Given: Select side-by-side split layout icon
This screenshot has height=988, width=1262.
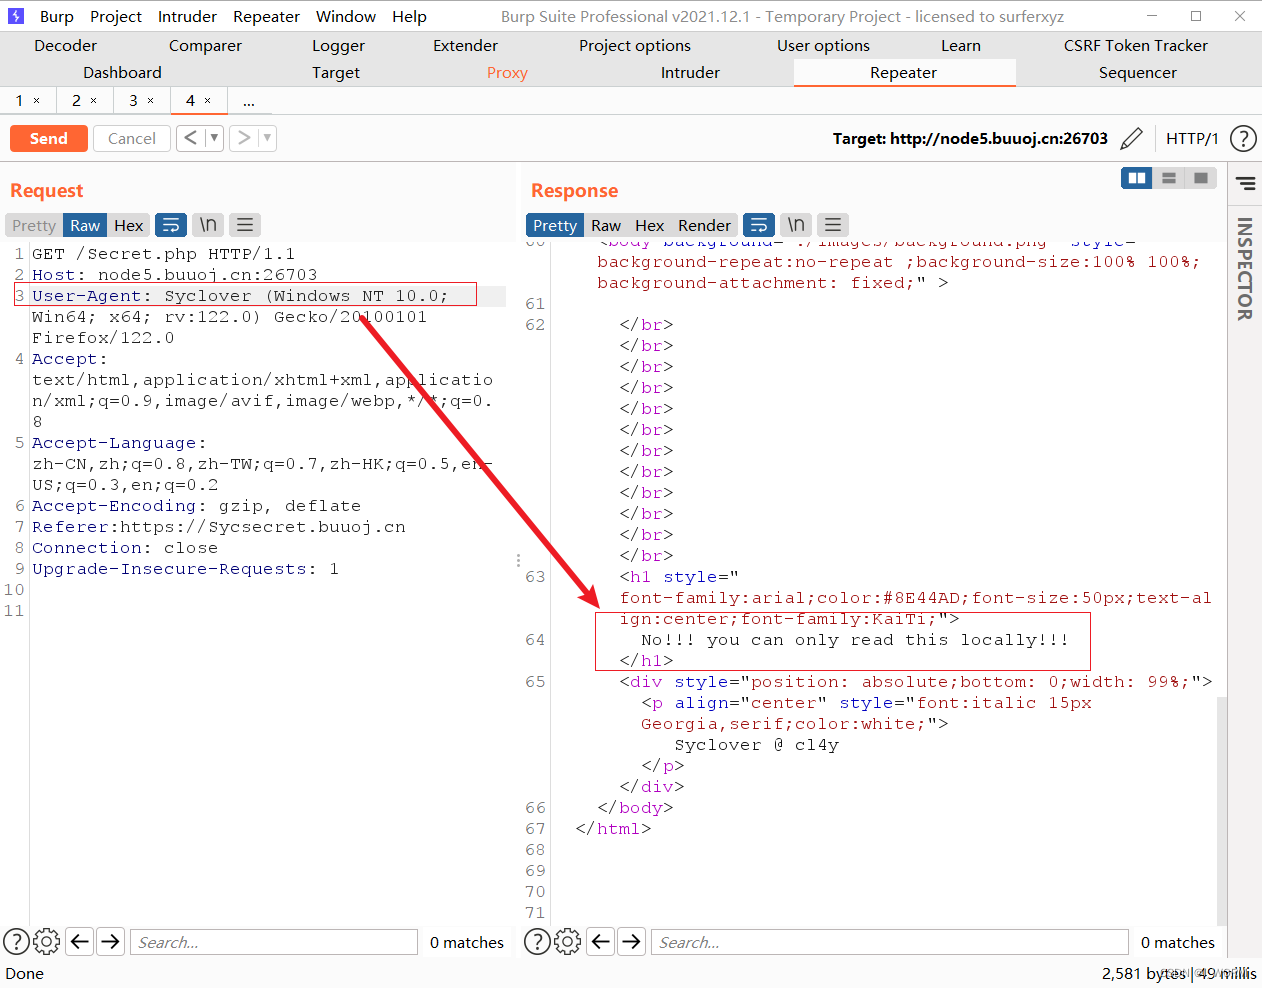Looking at the screenshot, I should 1137,178.
